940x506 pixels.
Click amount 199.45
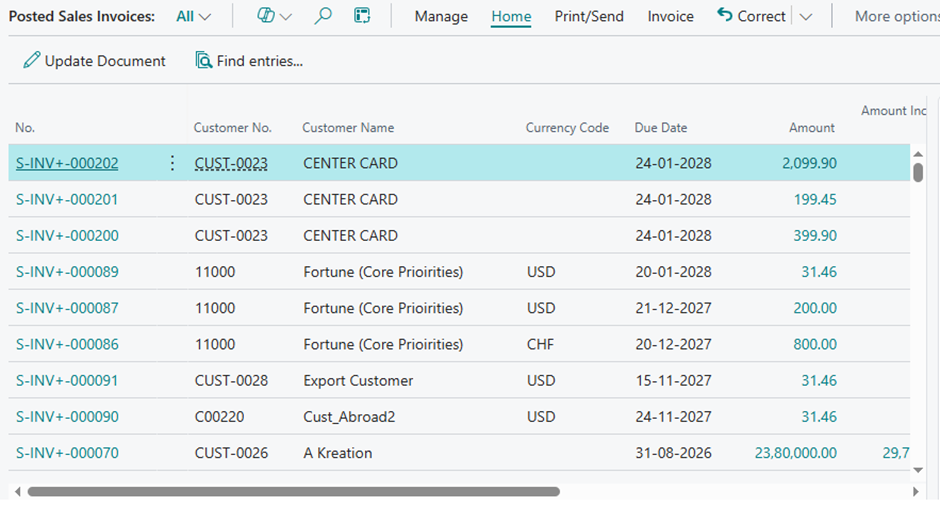click(815, 199)
